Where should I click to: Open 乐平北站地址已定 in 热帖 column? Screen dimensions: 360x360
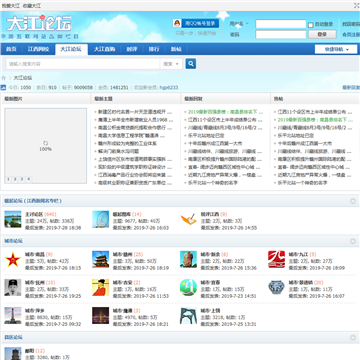296,136
